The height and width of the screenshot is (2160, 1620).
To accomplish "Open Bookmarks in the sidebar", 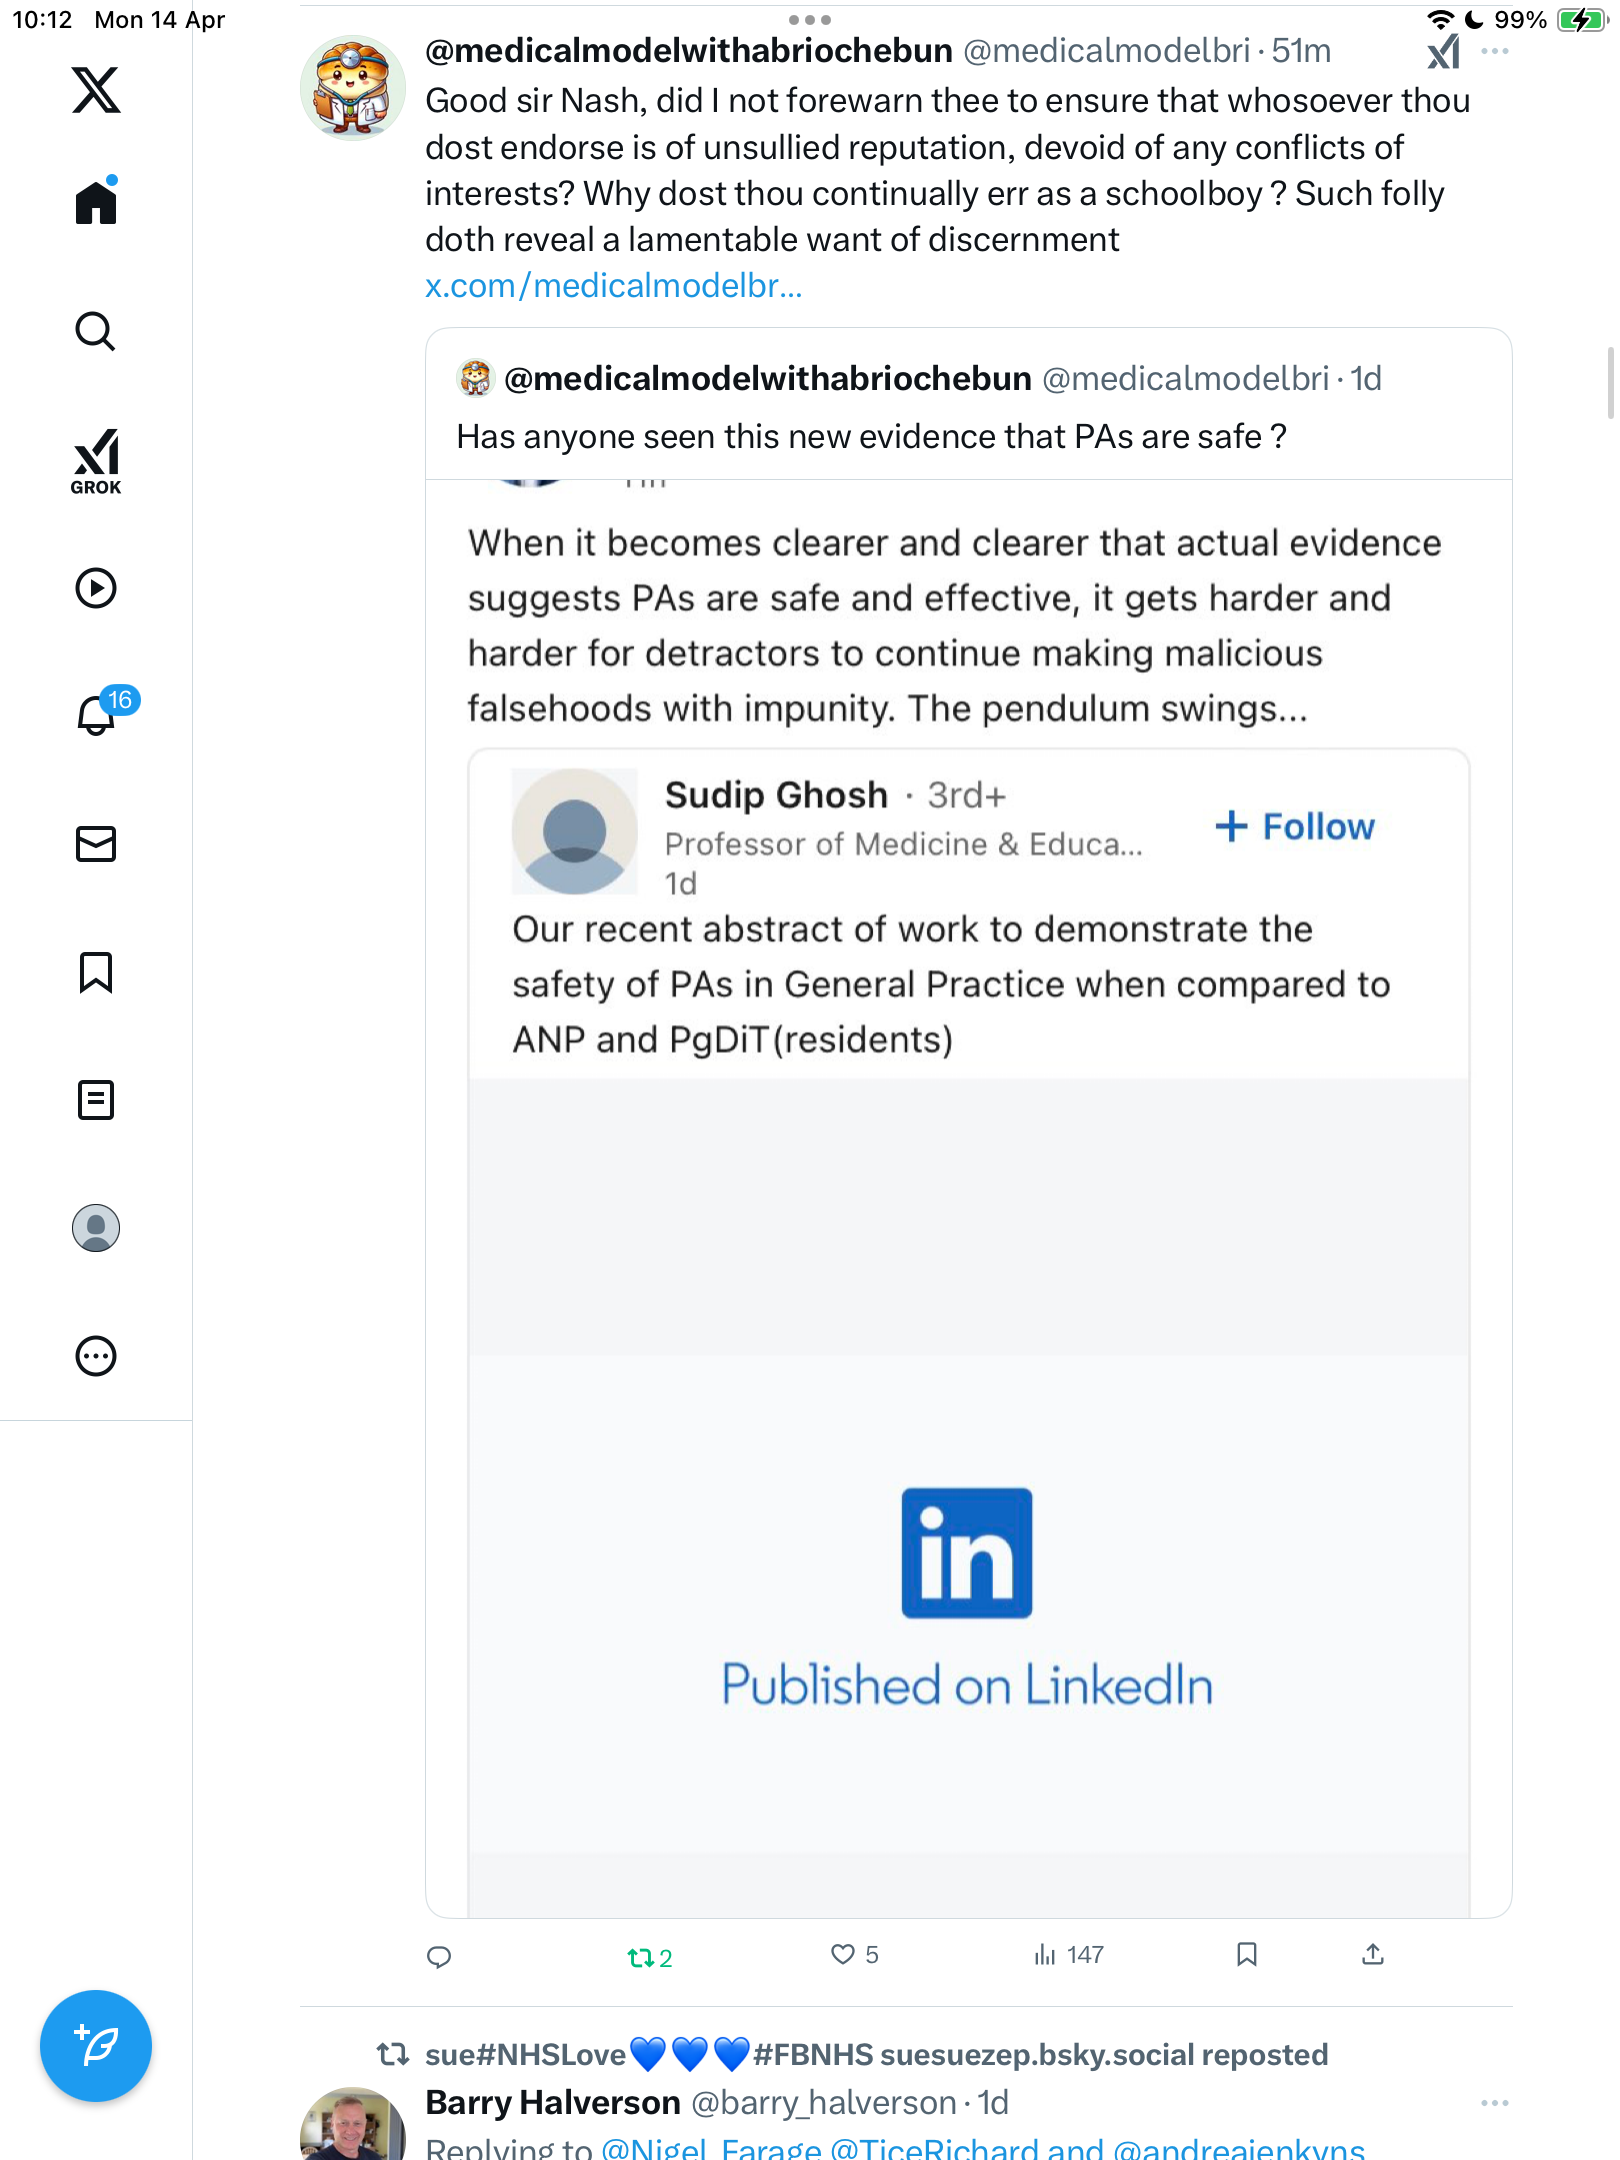I will pyautogui.click(x=96, y=972).
